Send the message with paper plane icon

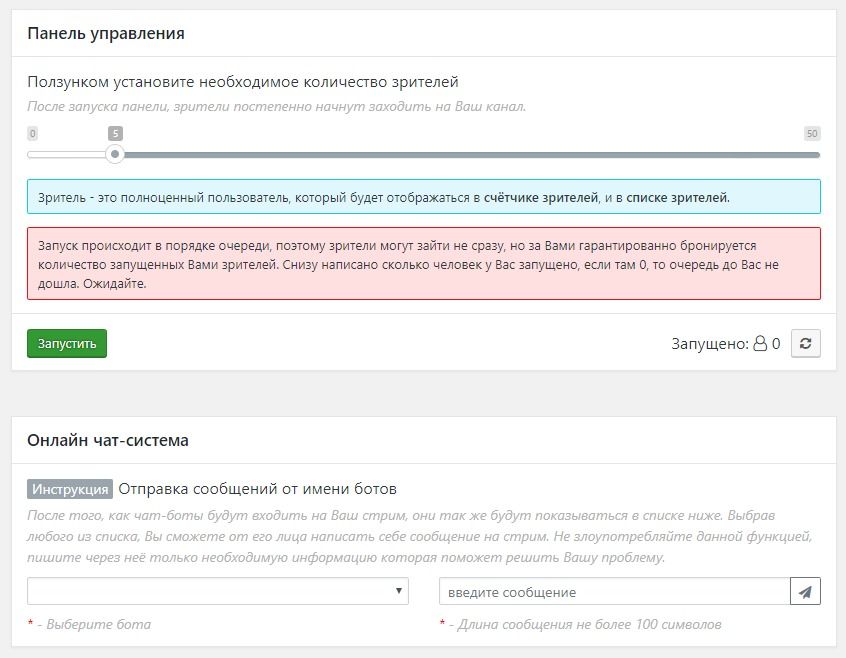[x=805, y=592]
